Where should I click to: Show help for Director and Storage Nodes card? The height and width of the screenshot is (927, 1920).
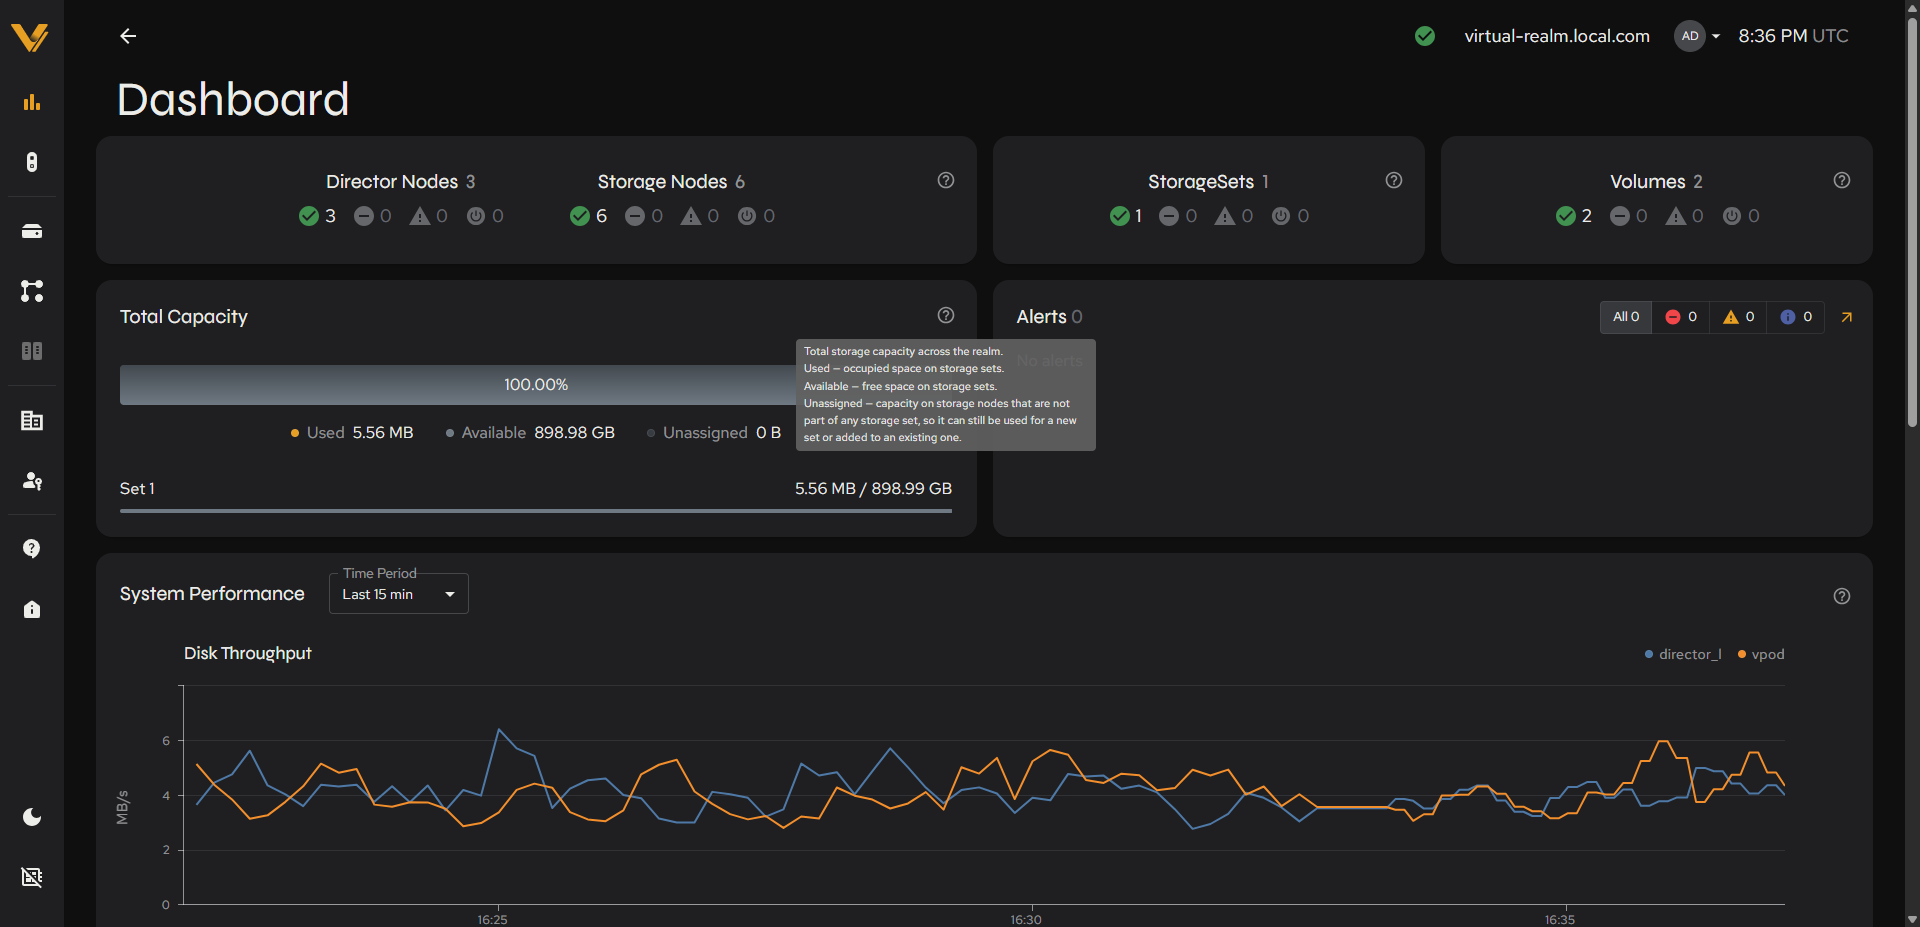point(946,180)
